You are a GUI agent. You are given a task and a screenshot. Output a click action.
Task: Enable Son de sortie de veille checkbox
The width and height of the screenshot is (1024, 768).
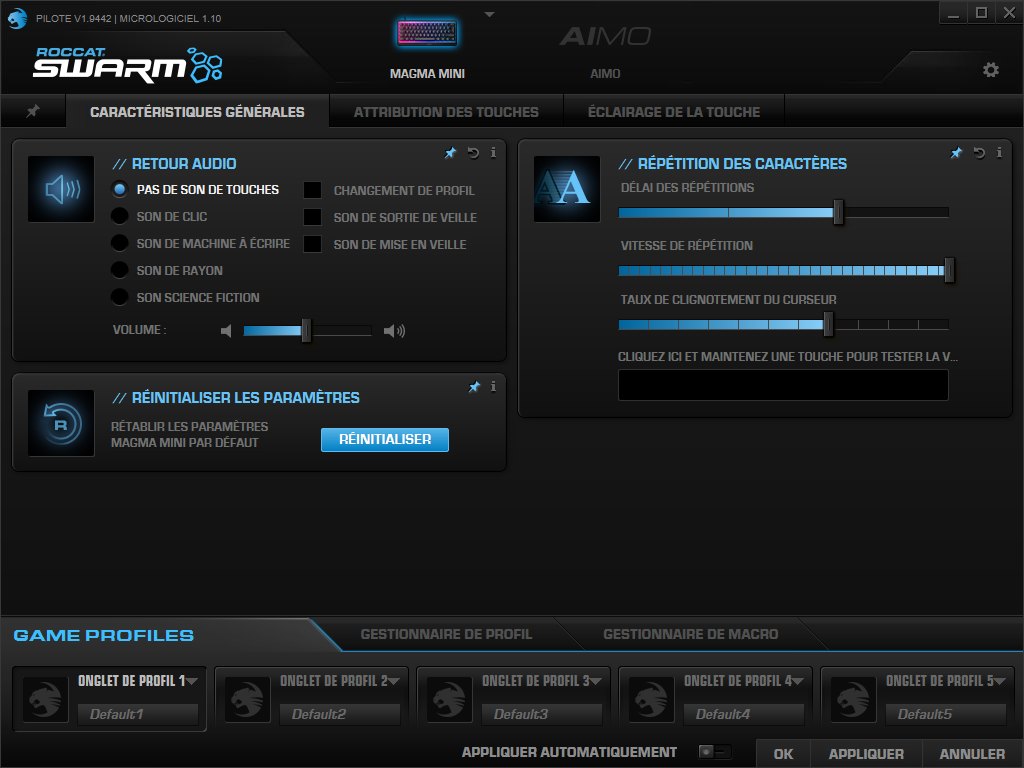tap(312, 217)
